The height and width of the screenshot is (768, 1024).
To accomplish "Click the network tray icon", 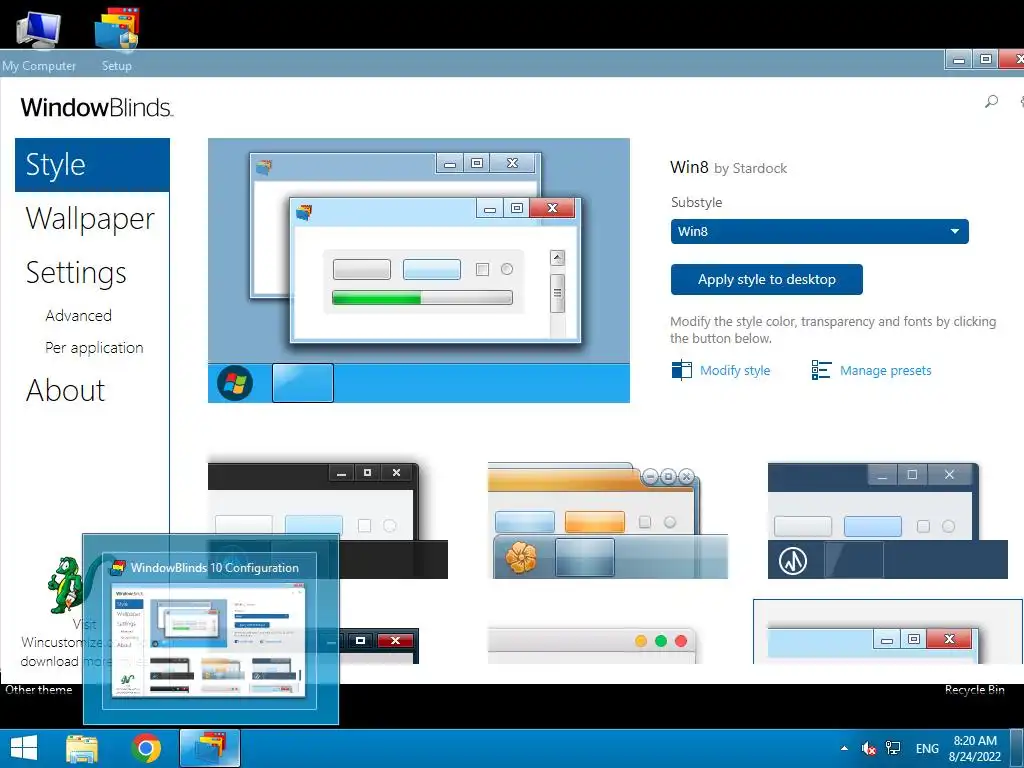I will coord(893,748).
